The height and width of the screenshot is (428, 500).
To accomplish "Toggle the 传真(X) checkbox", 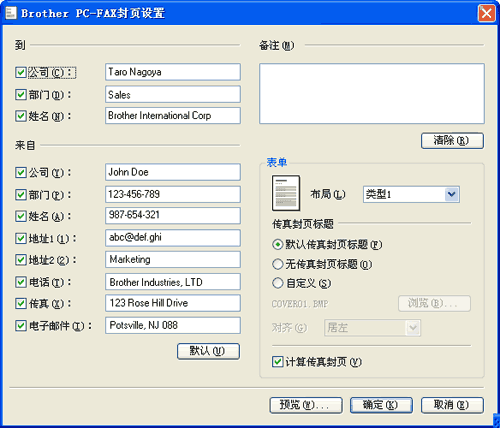I will pos(21,303).
